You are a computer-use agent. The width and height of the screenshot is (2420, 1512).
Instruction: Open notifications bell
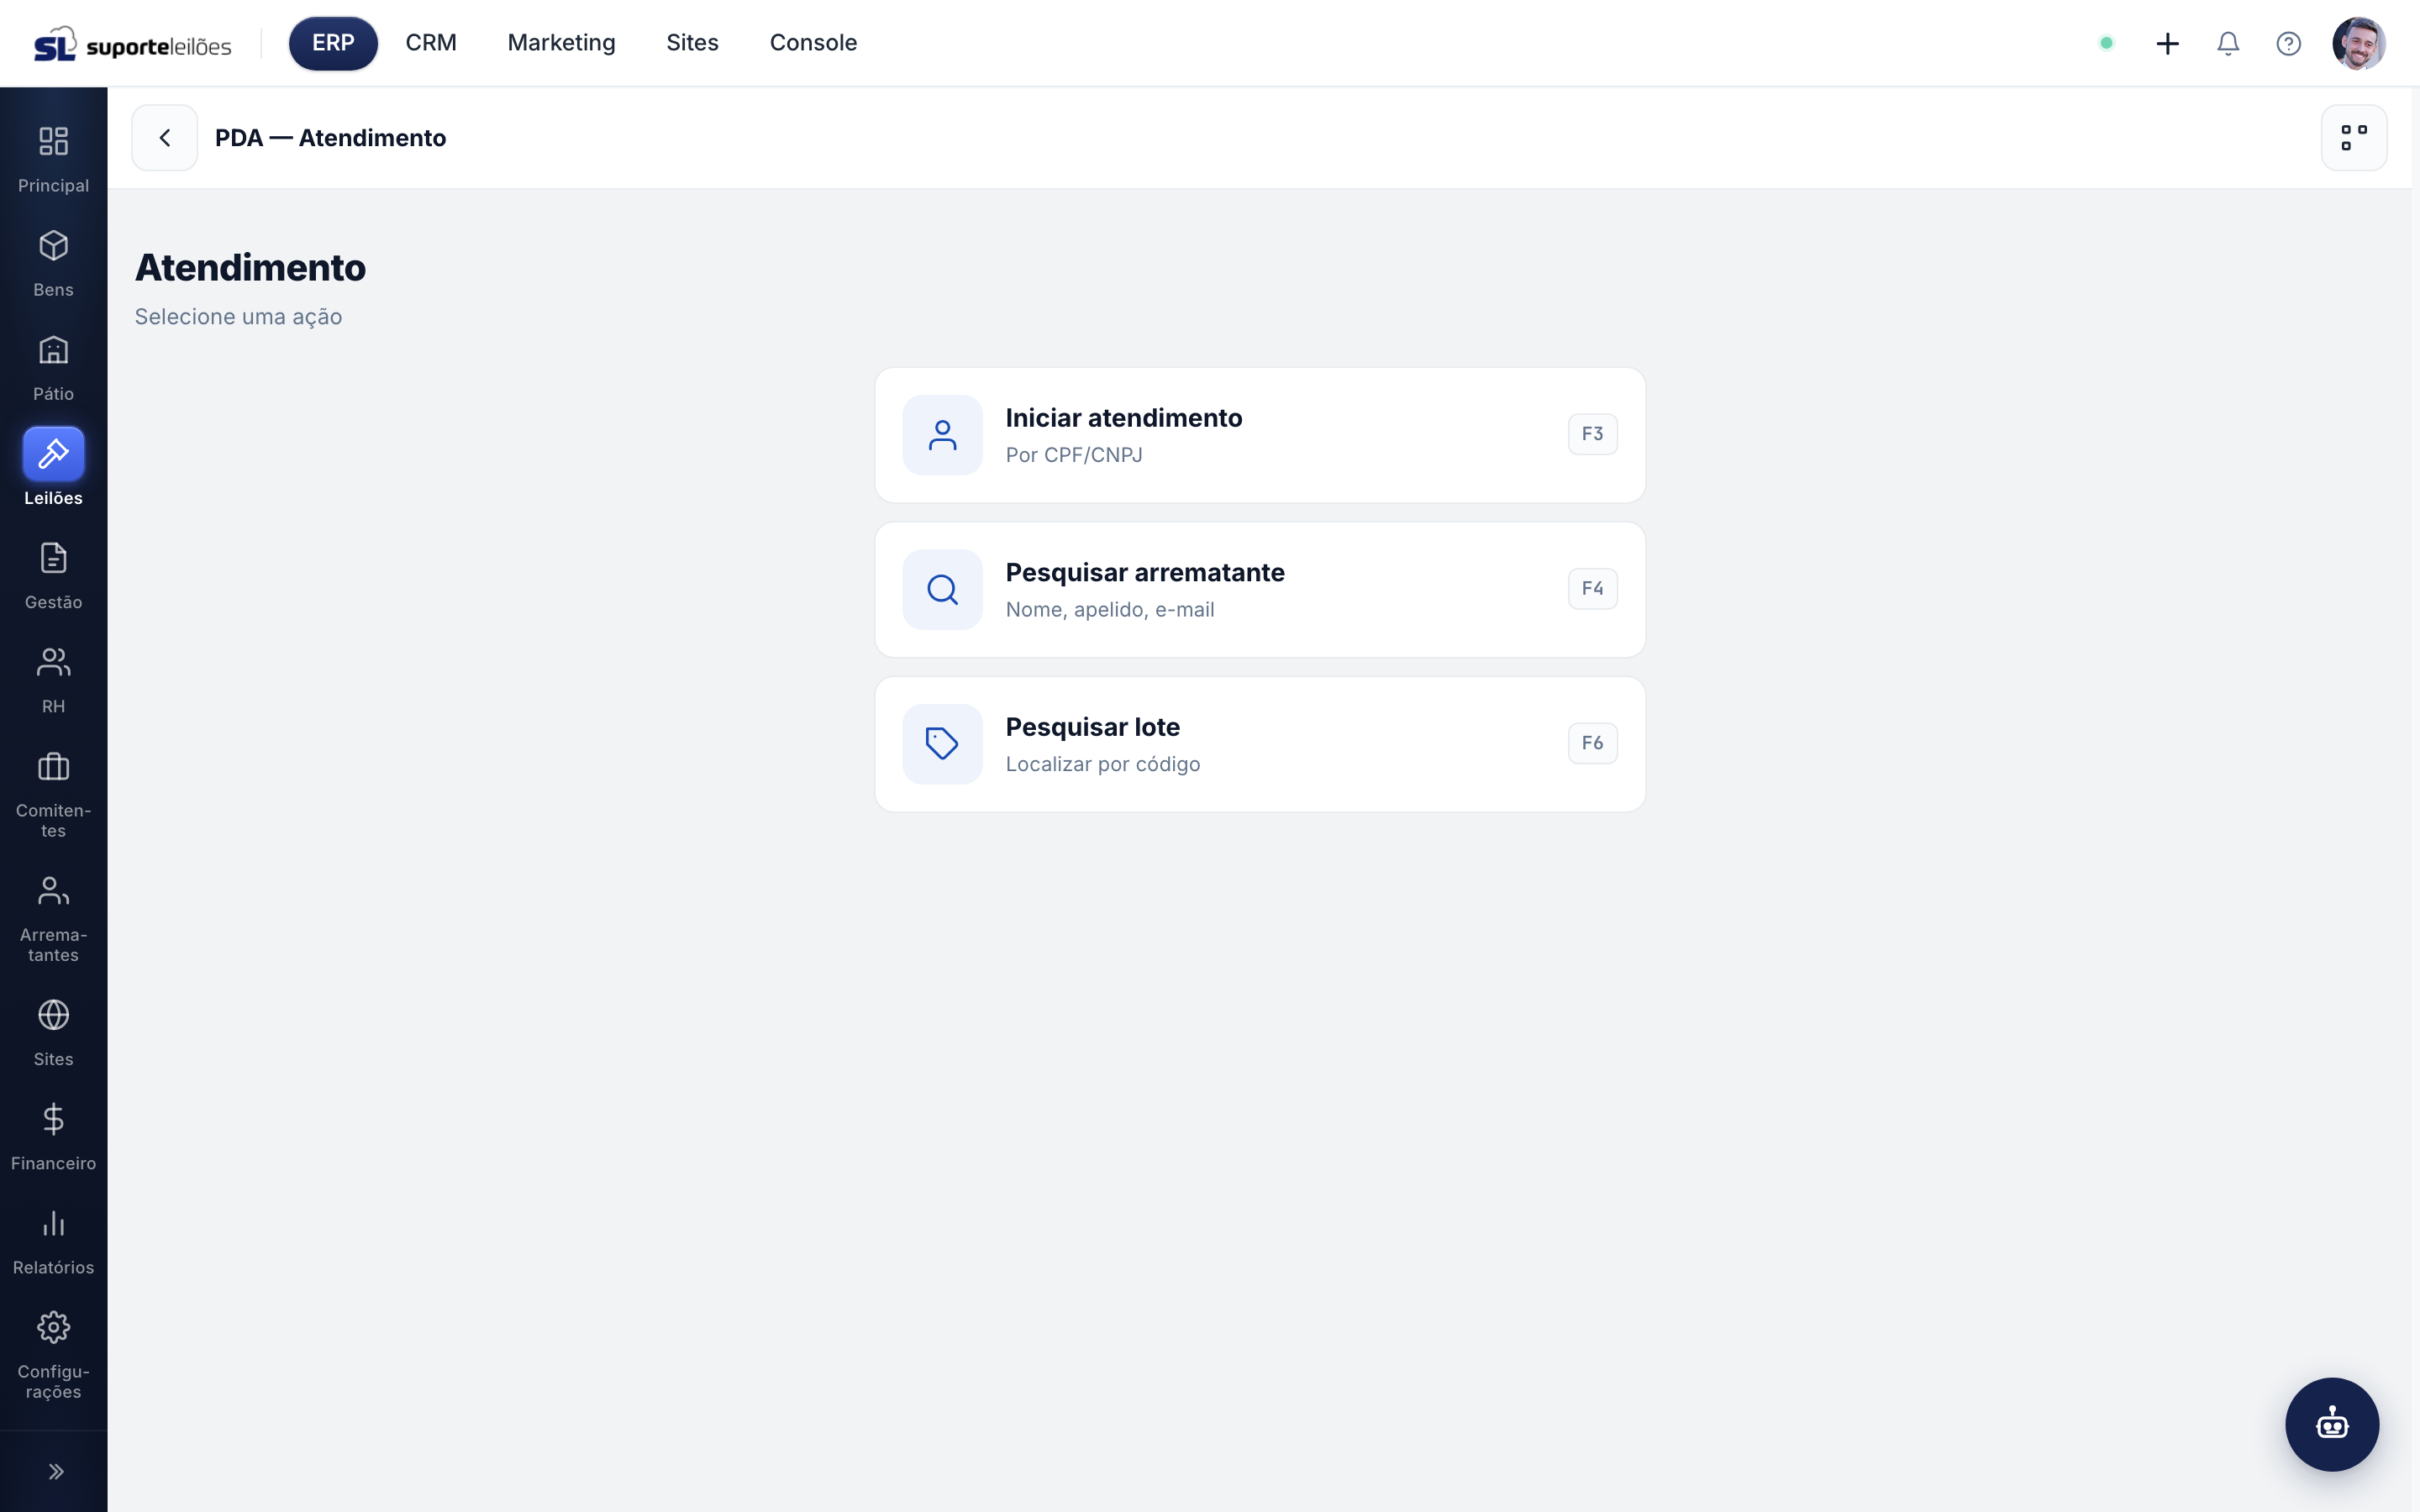point(2227,43)
